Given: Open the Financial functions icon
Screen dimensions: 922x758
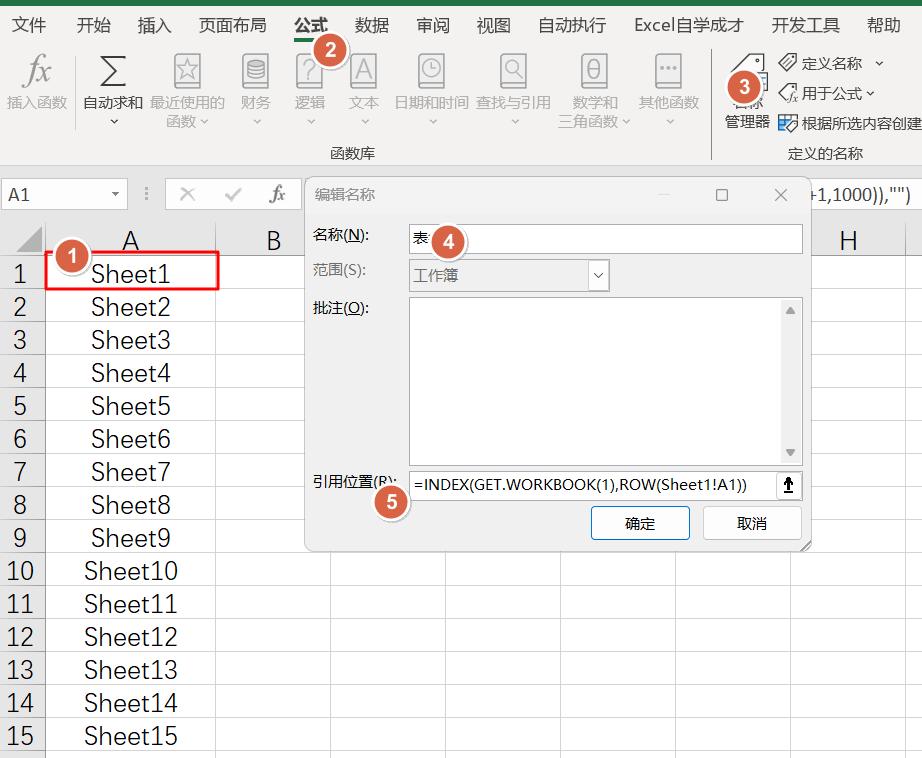Looking at the screenshot, I should pos(255,71).
